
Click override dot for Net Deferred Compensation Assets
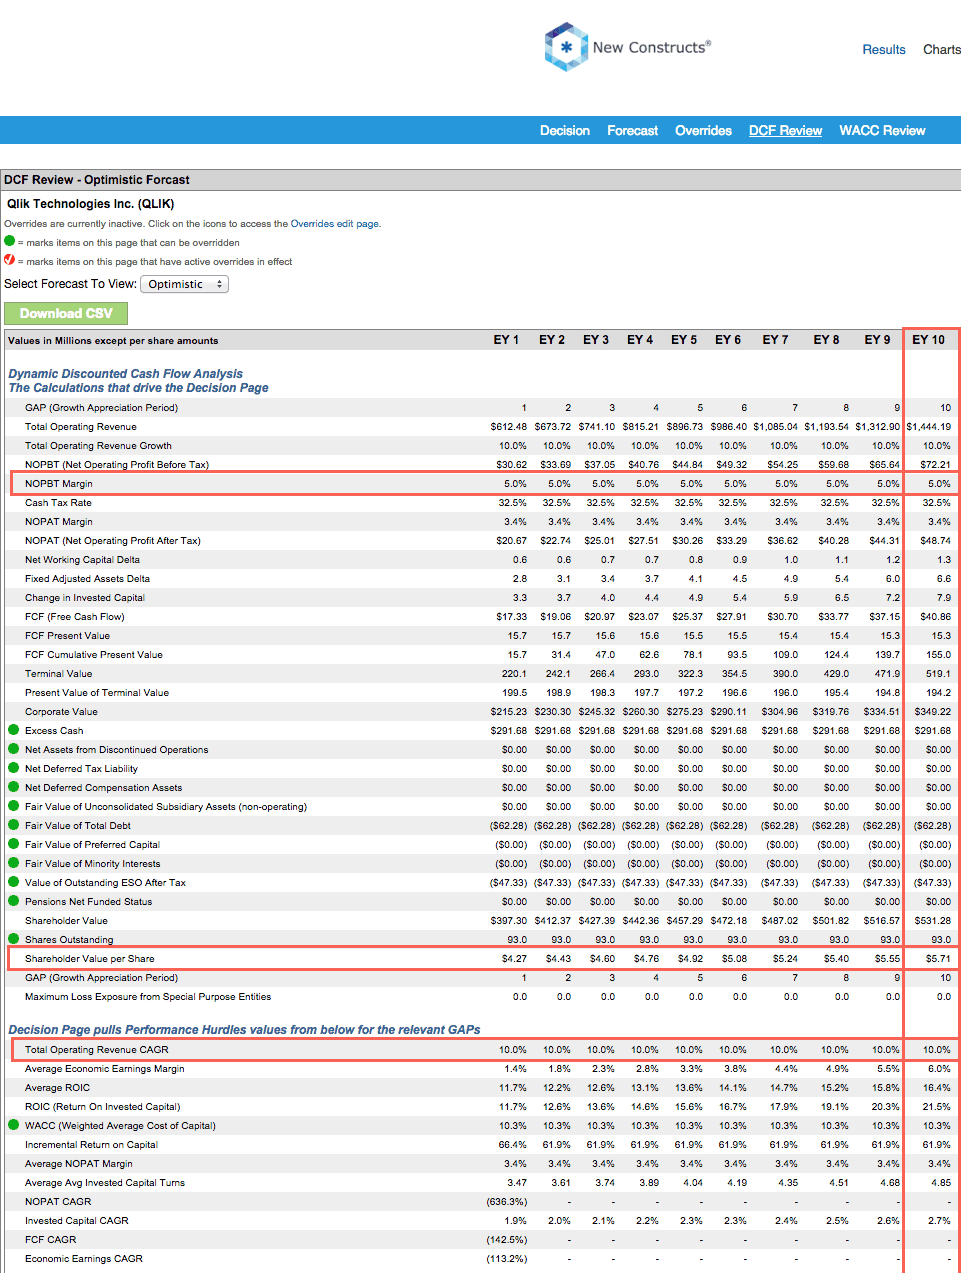tap(14, 787)
